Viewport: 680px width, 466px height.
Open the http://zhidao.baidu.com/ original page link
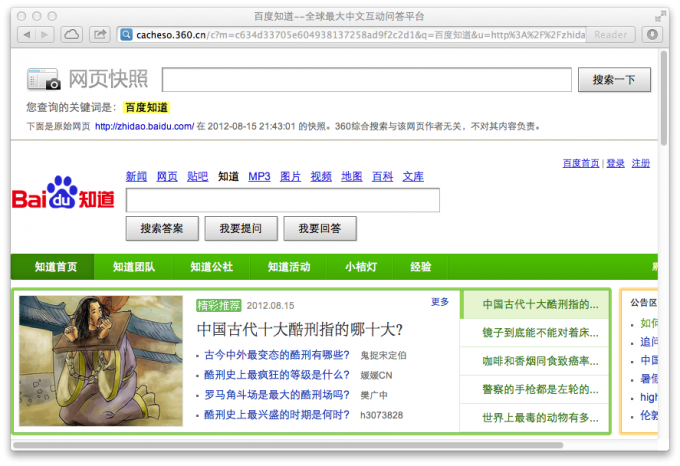144,127
